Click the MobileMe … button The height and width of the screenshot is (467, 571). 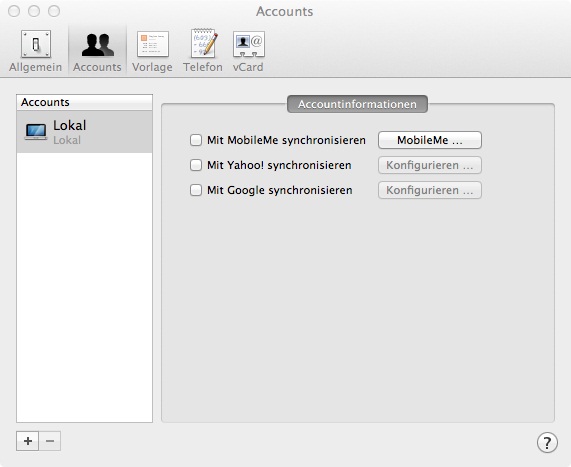tap(430, 140)
